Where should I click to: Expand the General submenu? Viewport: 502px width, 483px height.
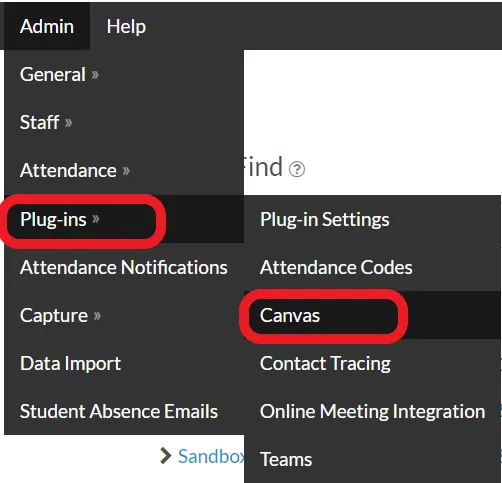(x=124, y=74)
